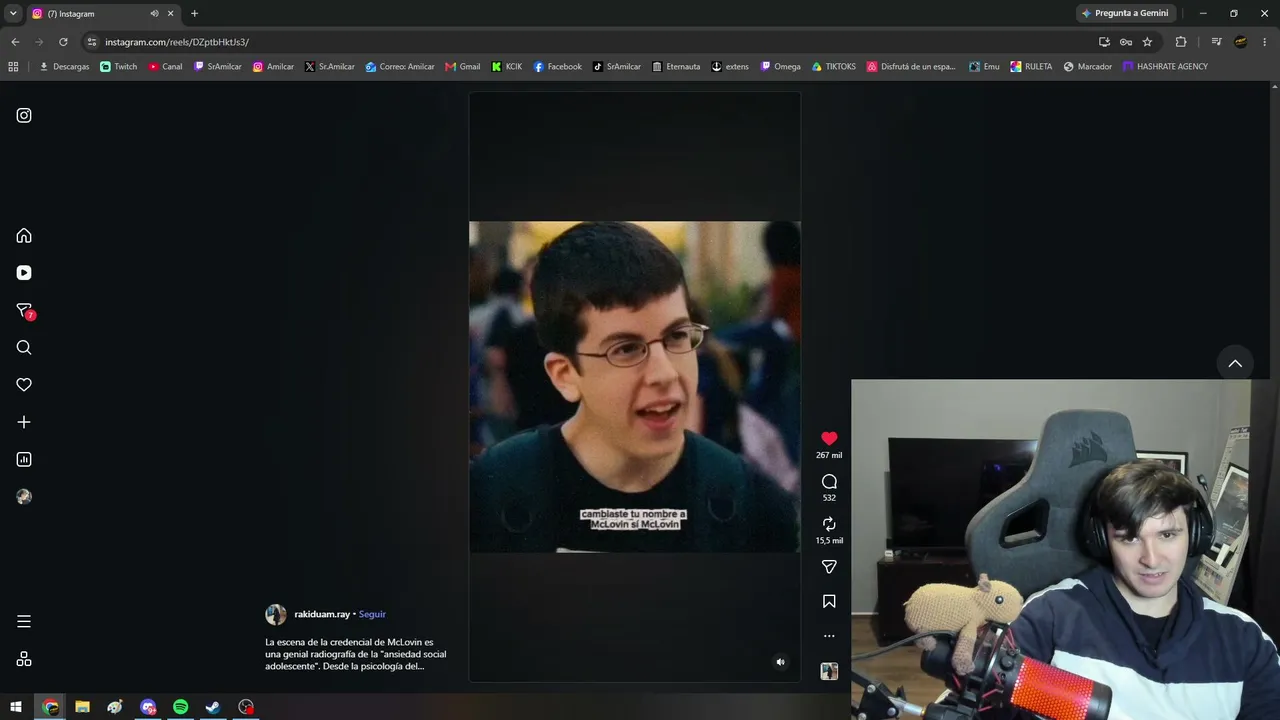1280x720 pixels.
Task: Open Chrome media controls icon
Action: (x=1216, y=42)
